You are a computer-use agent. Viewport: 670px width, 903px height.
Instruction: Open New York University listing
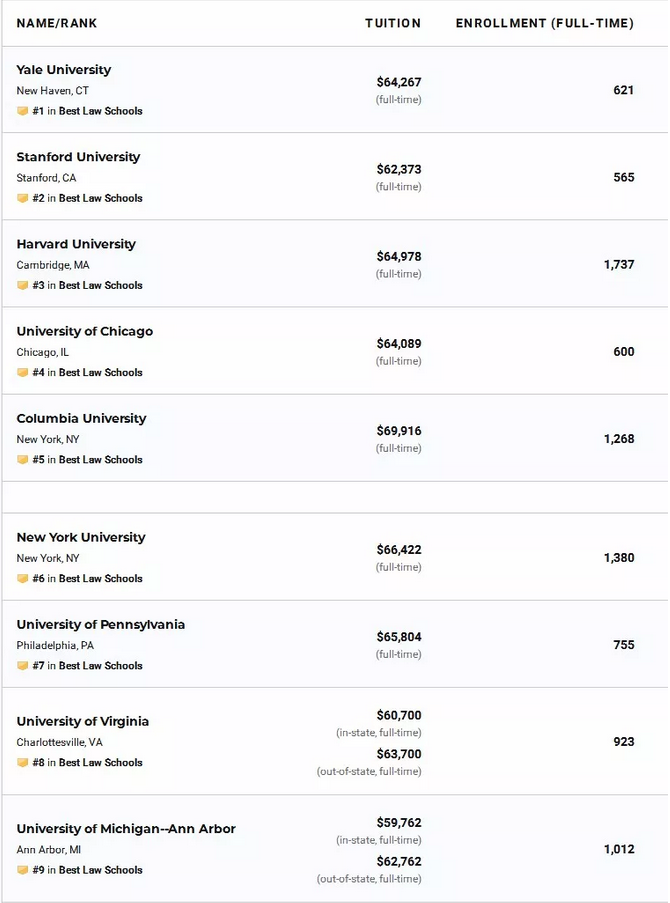[x=81, y=537]
